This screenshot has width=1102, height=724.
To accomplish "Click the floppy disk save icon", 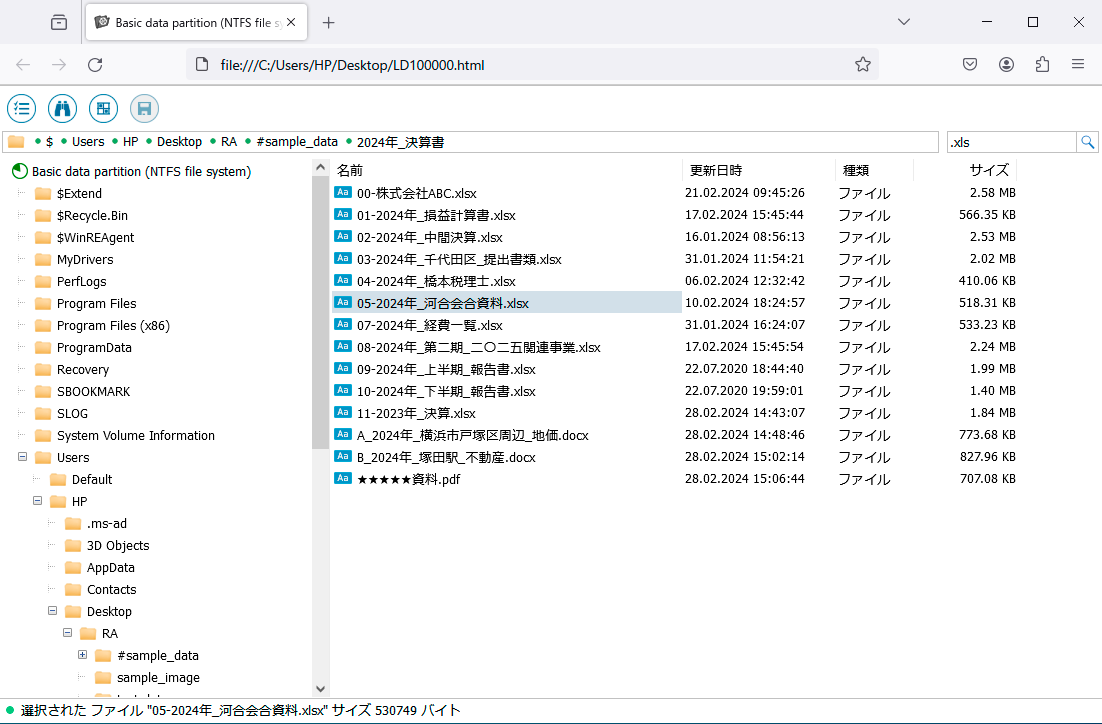I will point(144,109).
